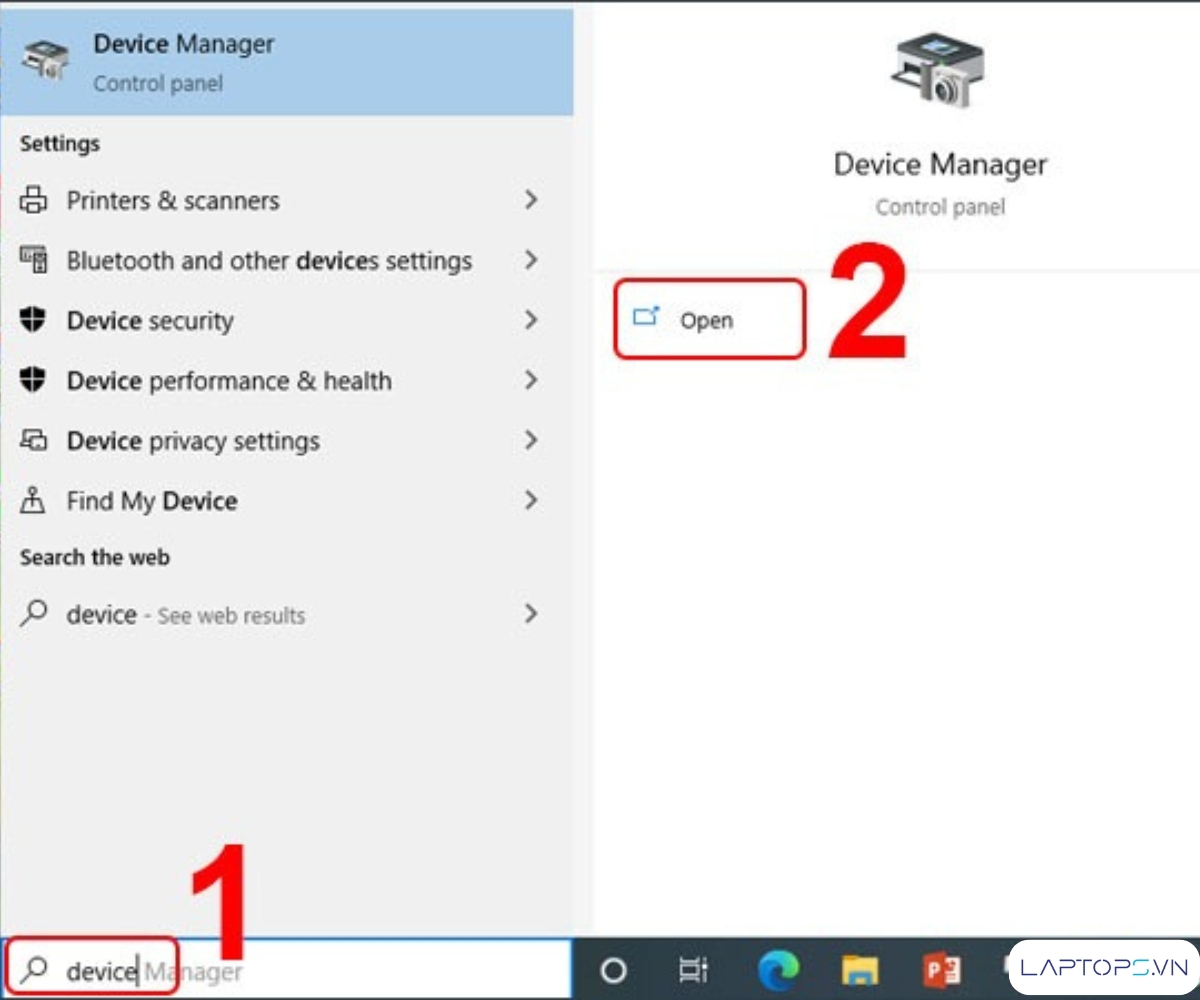Expand the Device performance & health chevron

tap(531, 381)
